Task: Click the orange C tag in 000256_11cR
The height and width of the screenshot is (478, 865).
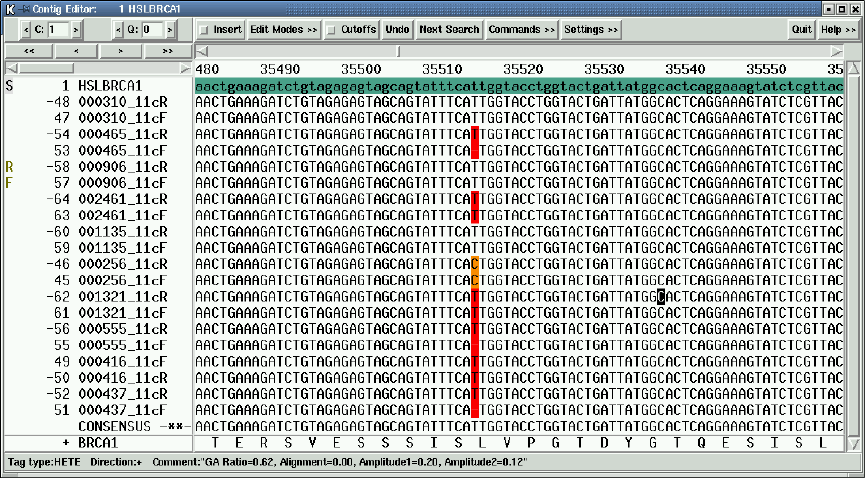Action: [475, 264]
